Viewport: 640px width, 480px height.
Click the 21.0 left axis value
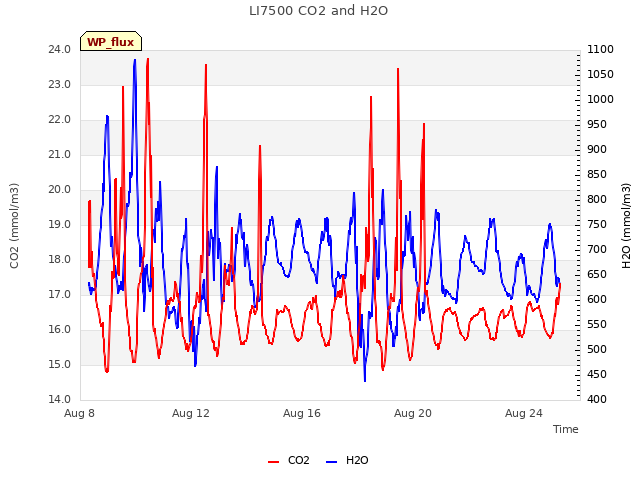(60, 154)
